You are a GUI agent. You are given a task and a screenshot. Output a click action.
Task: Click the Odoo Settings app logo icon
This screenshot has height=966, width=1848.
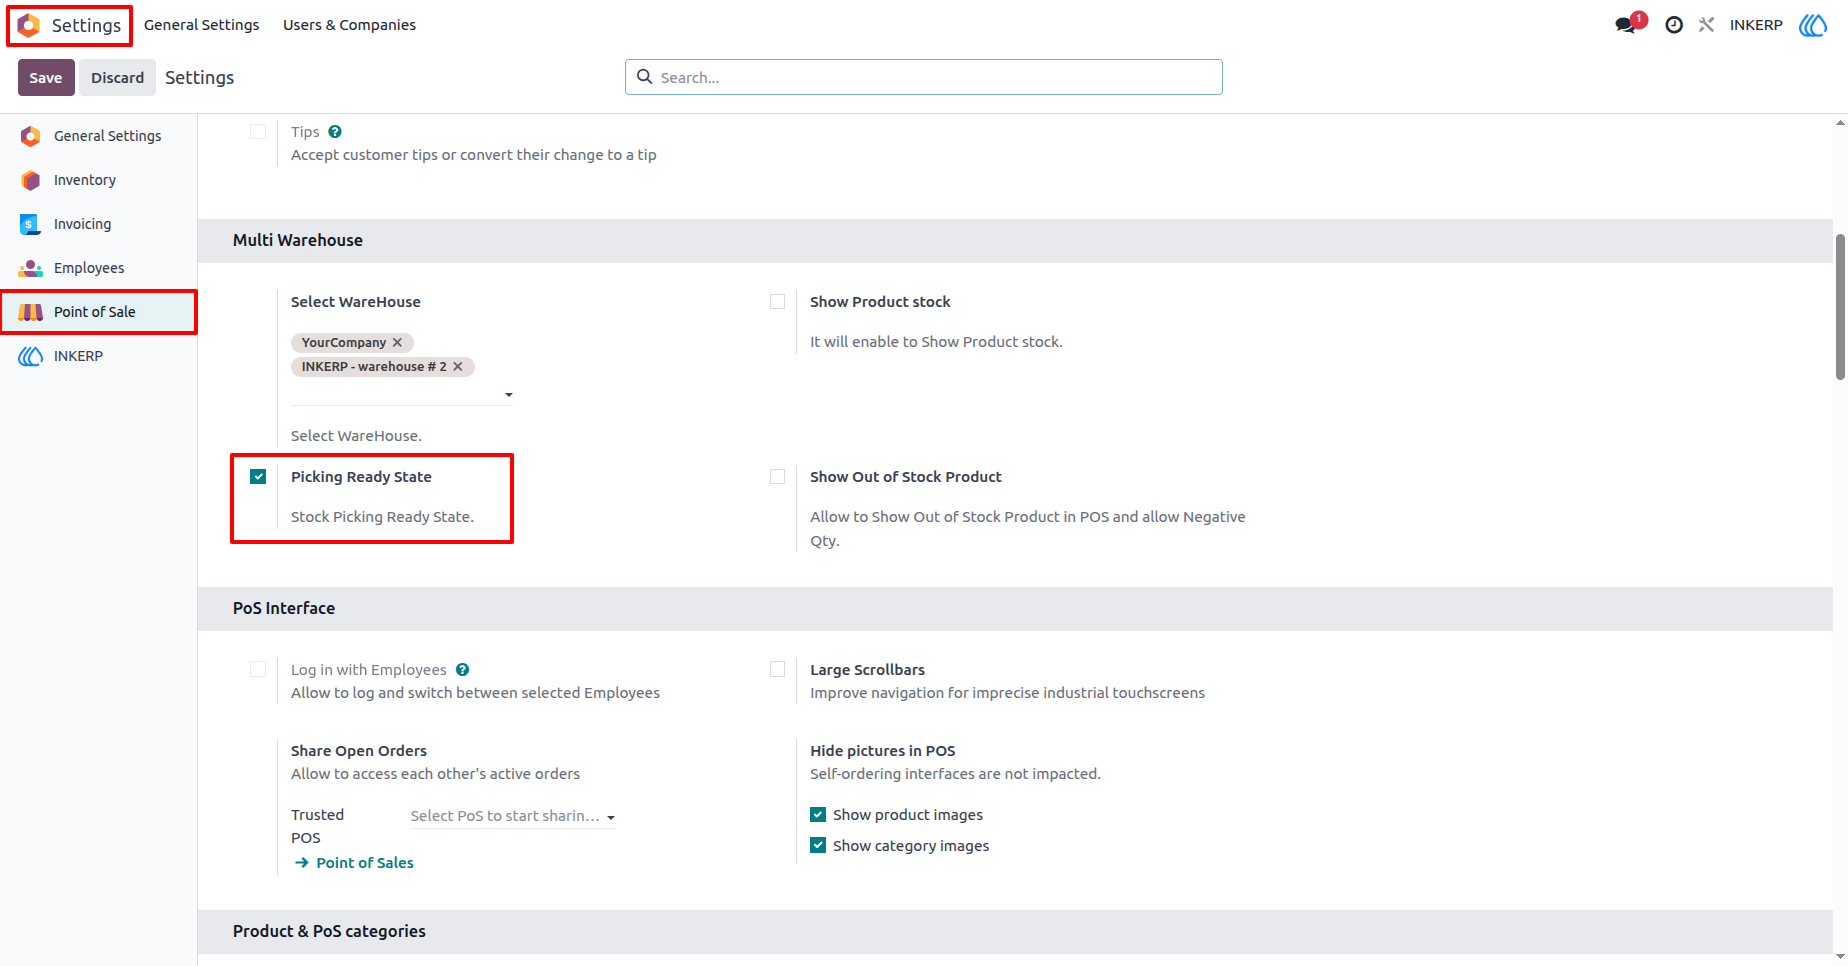30,25
